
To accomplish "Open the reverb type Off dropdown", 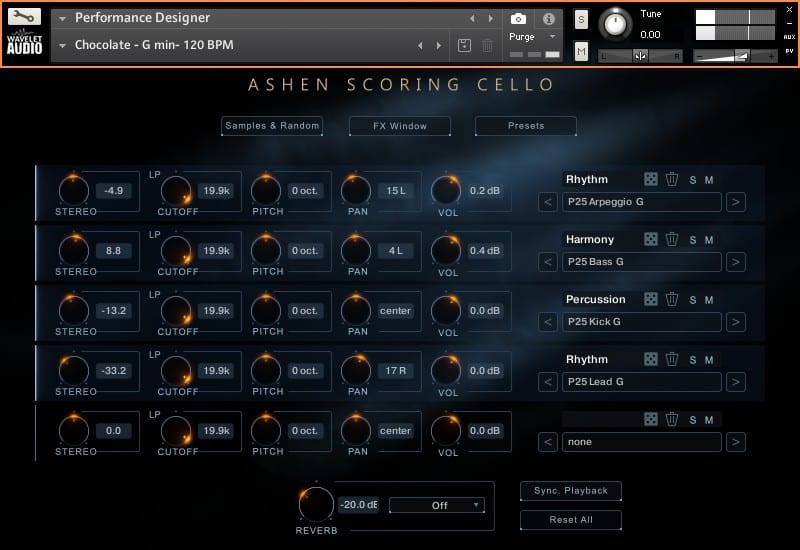I will (437, 506).
